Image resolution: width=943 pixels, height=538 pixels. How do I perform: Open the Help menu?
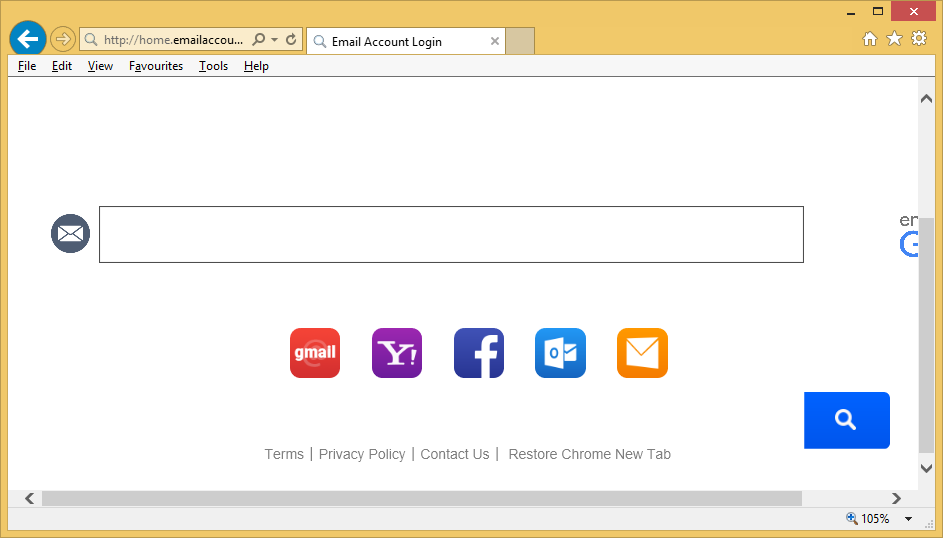click(256, 66)
